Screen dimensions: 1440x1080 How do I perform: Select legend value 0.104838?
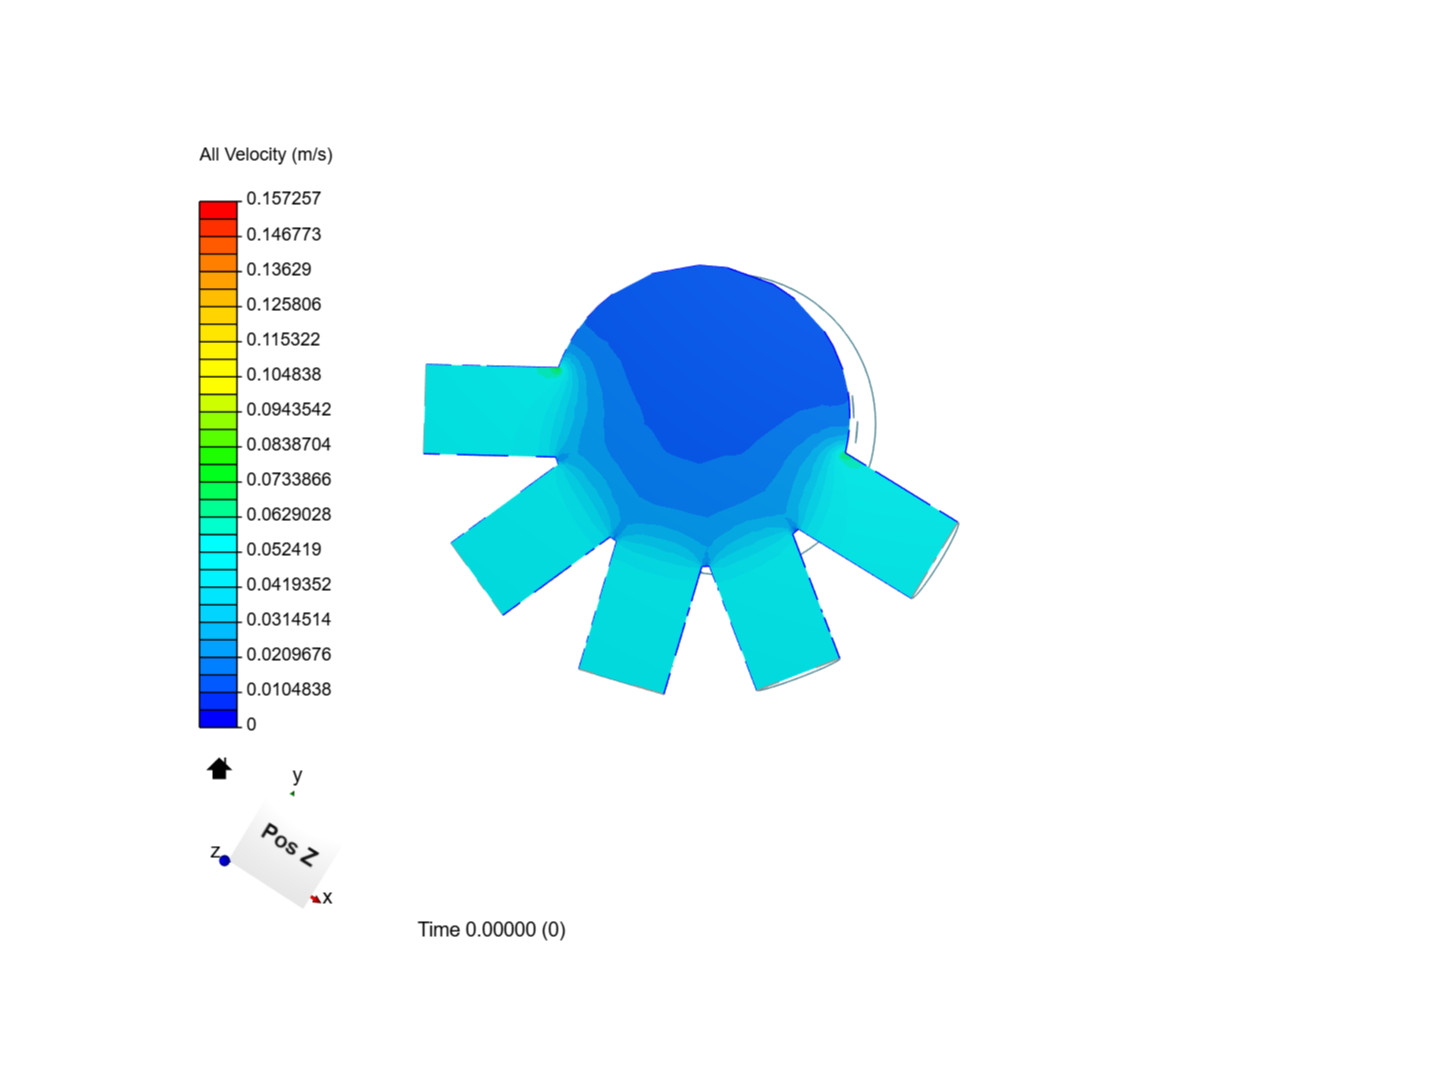point(284,374)
